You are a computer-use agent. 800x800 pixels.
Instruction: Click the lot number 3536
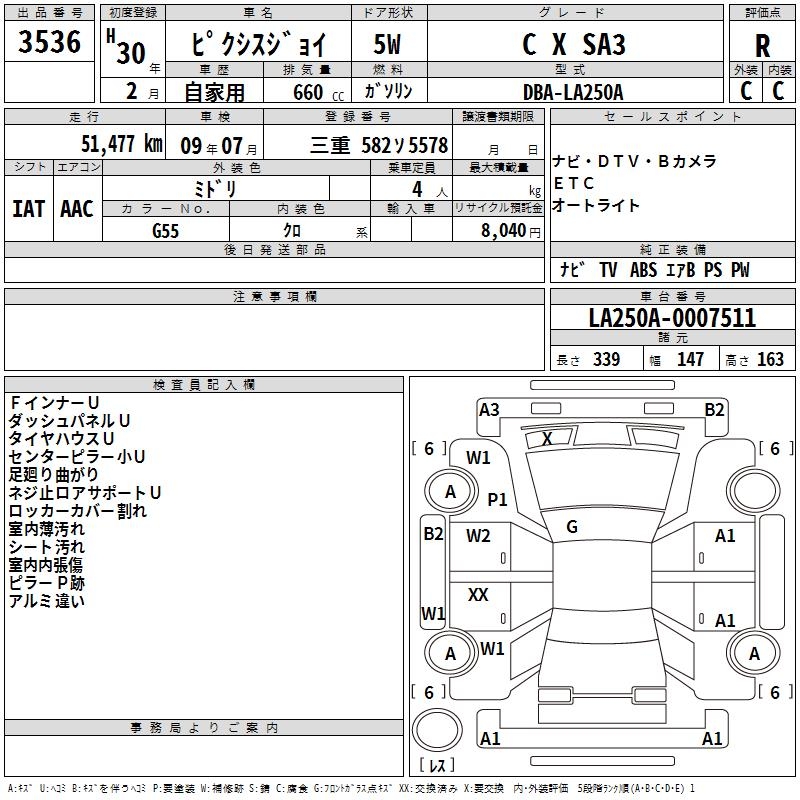point(50,42)
